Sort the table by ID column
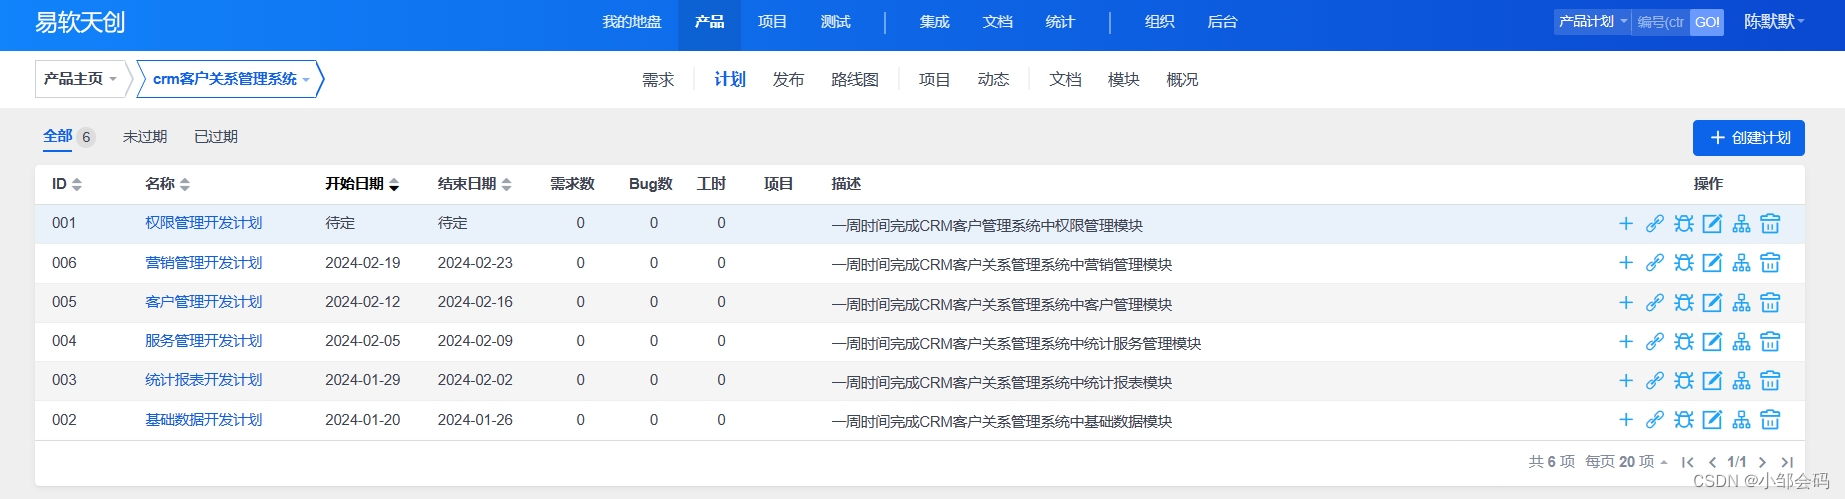The image size is (1845, 499). click(x=67, y=184)
